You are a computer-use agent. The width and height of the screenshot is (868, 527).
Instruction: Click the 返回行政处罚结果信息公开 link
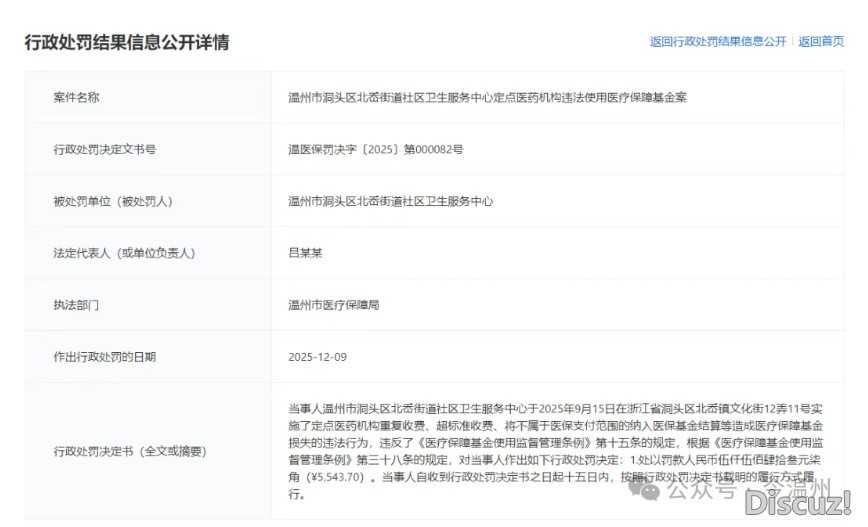pos(717,42)
